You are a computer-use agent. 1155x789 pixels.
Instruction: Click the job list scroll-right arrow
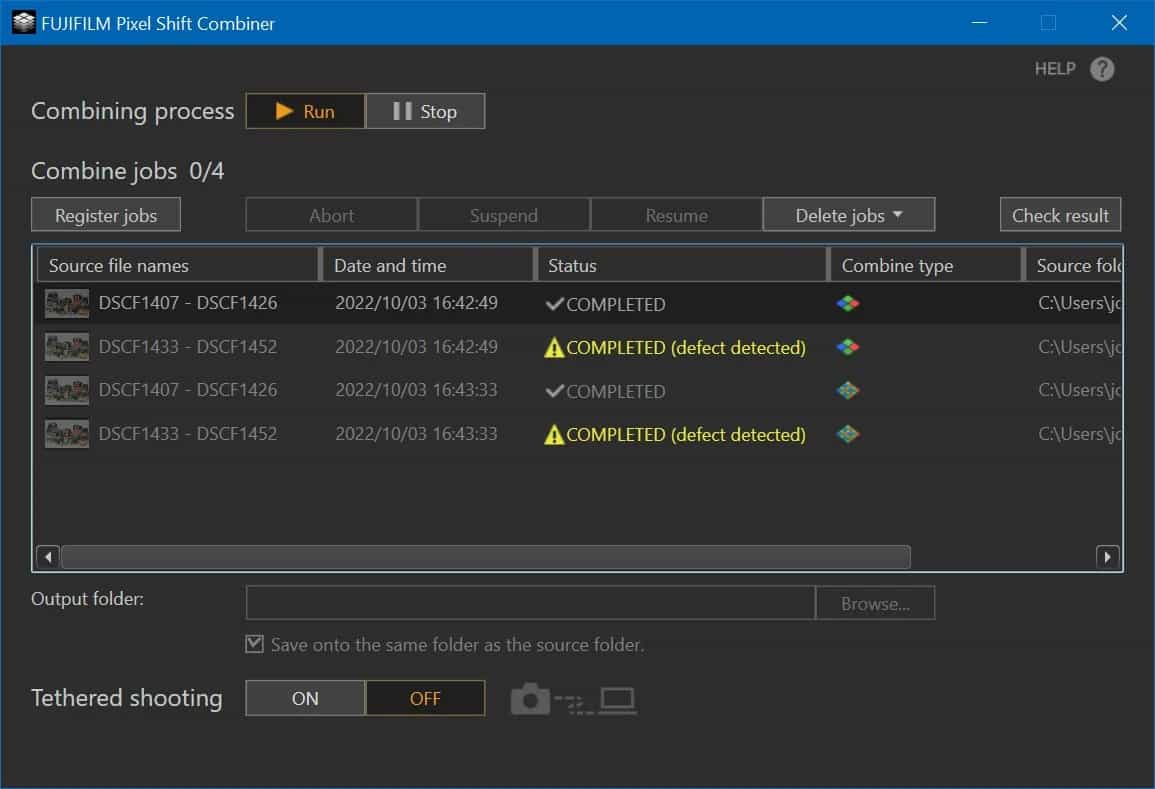click(x=1107, y=557)
